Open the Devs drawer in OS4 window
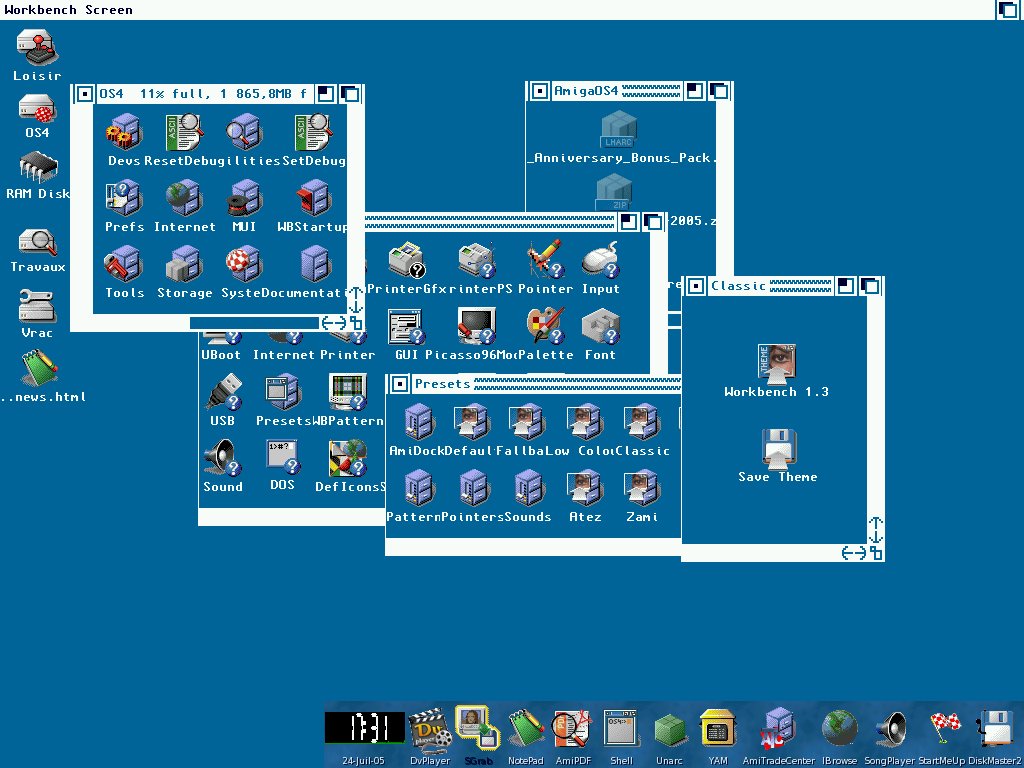The height and width of the screenshot is (768, 1024). pyautogui.click(x=124, y=132)
